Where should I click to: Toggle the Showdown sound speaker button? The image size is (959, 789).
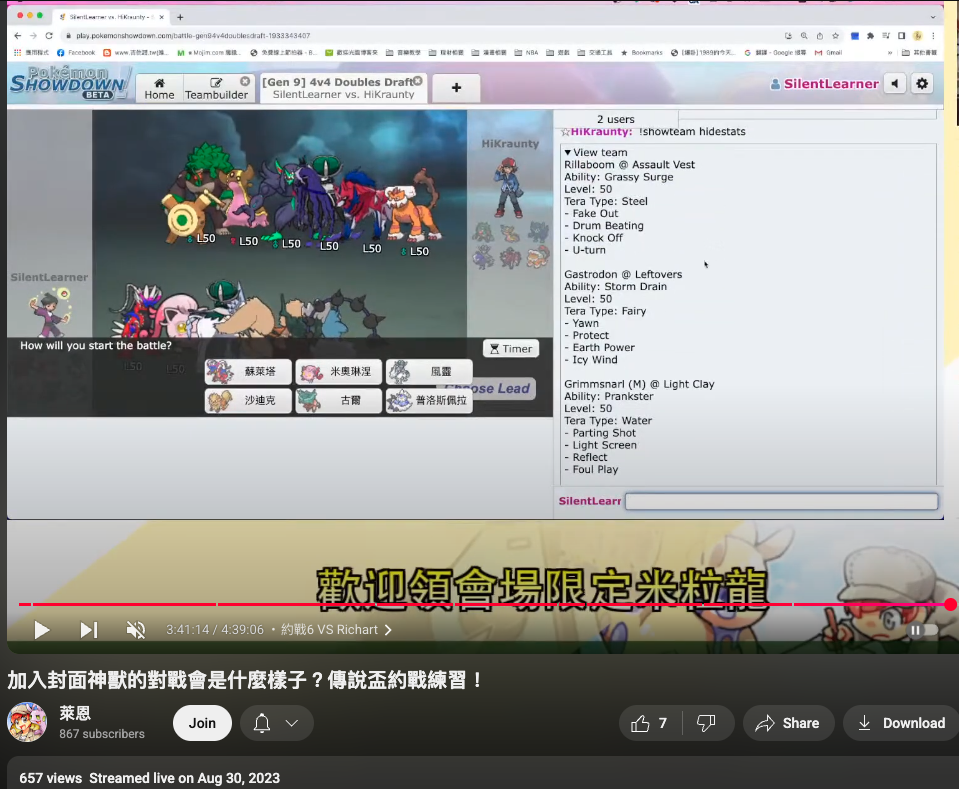click(x=895, y=84)
